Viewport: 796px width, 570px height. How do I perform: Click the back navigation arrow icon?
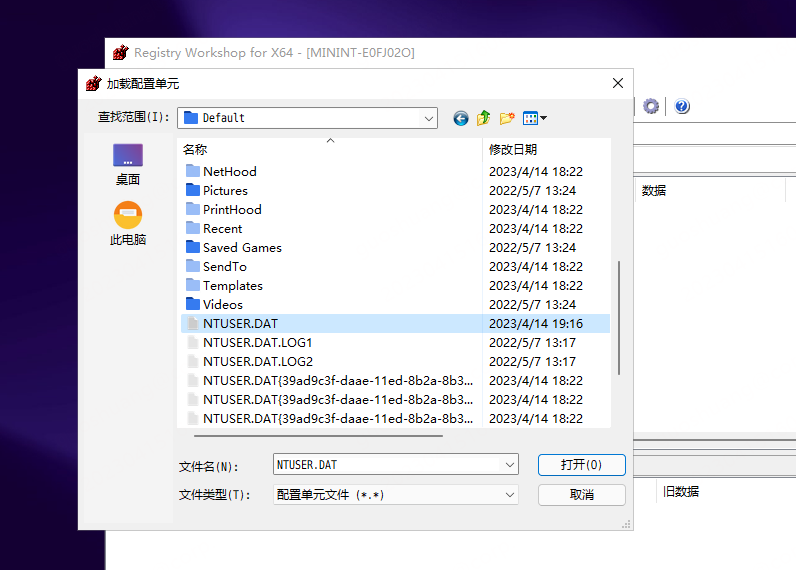[x=460, y=118]
